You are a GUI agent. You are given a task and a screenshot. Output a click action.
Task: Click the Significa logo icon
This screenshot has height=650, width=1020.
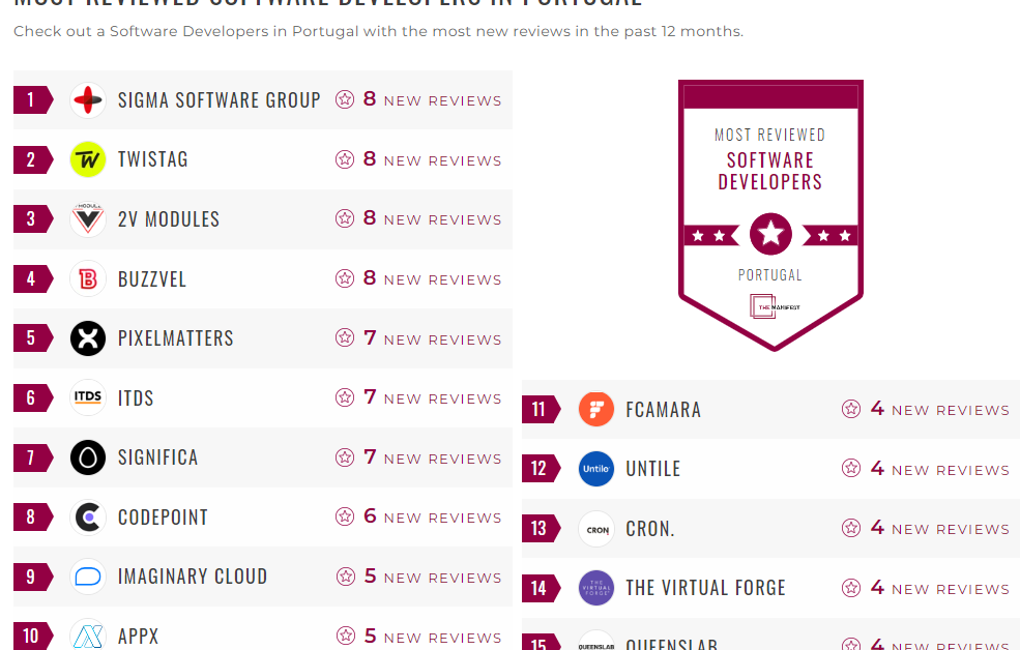click(88, 457)
